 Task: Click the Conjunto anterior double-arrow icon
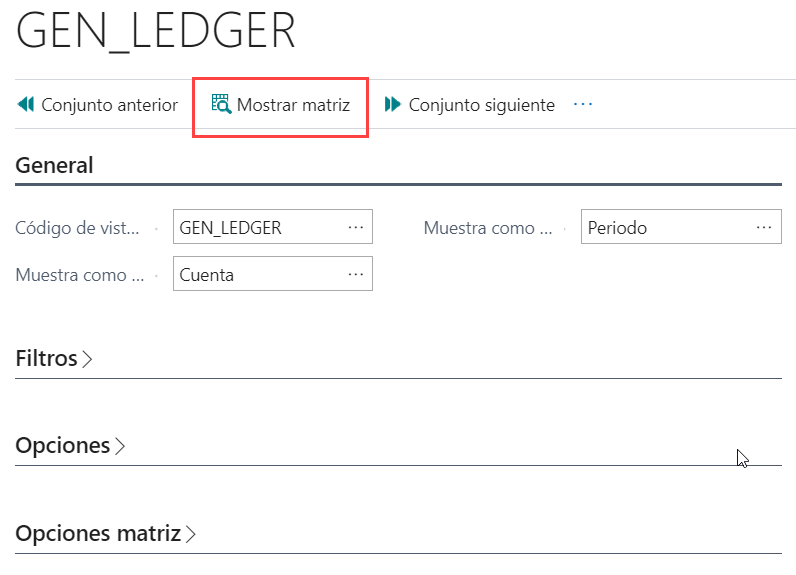tap(26, 104)
